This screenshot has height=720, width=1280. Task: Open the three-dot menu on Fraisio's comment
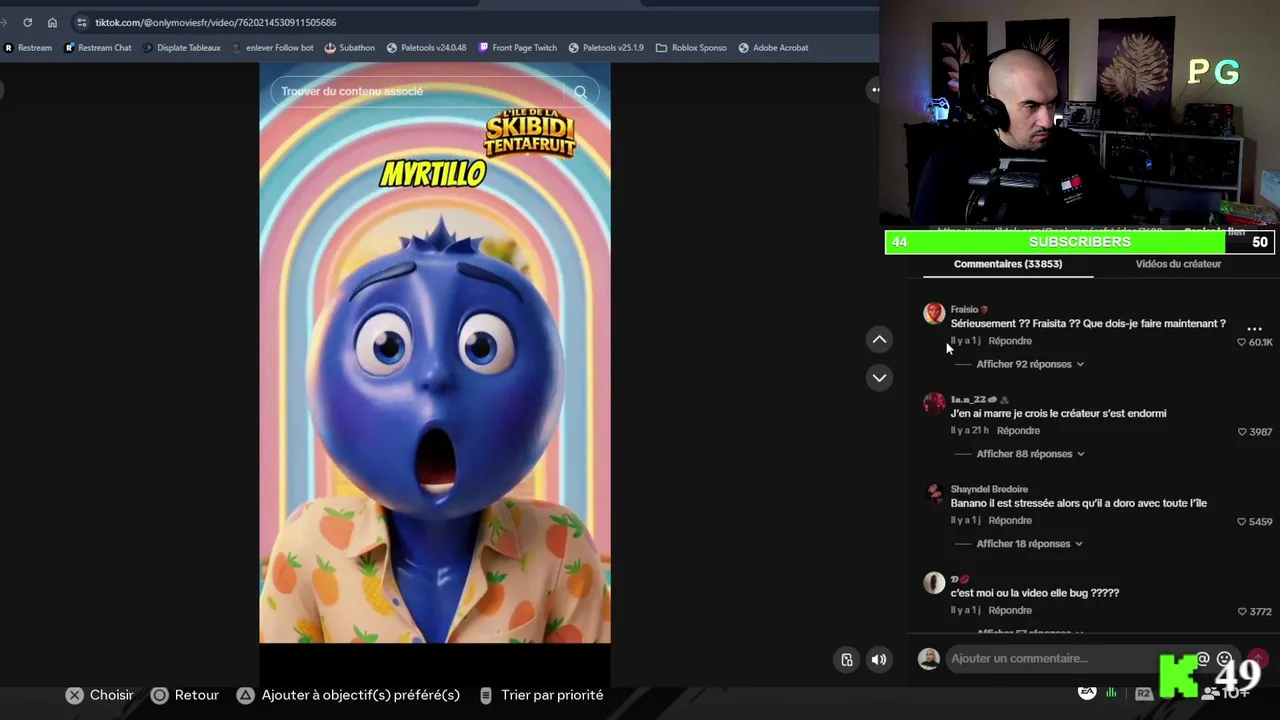1254,328
